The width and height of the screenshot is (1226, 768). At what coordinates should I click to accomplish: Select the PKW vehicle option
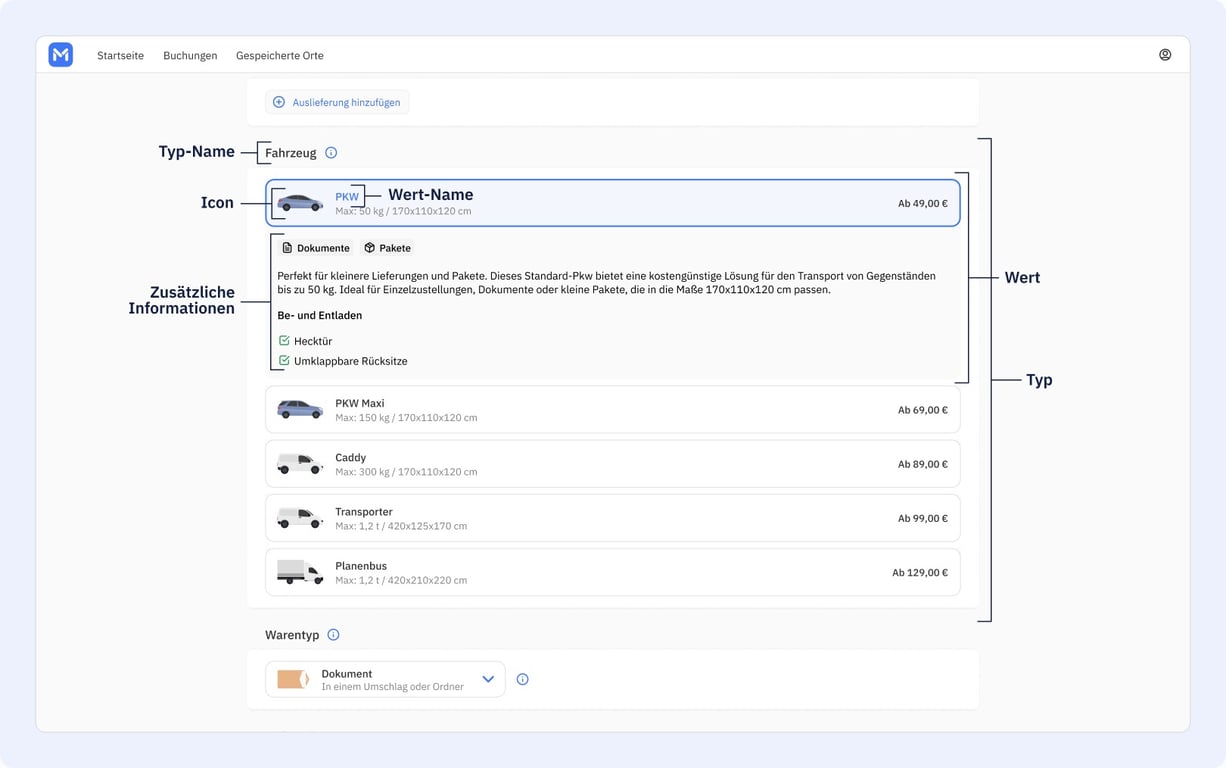613,203
